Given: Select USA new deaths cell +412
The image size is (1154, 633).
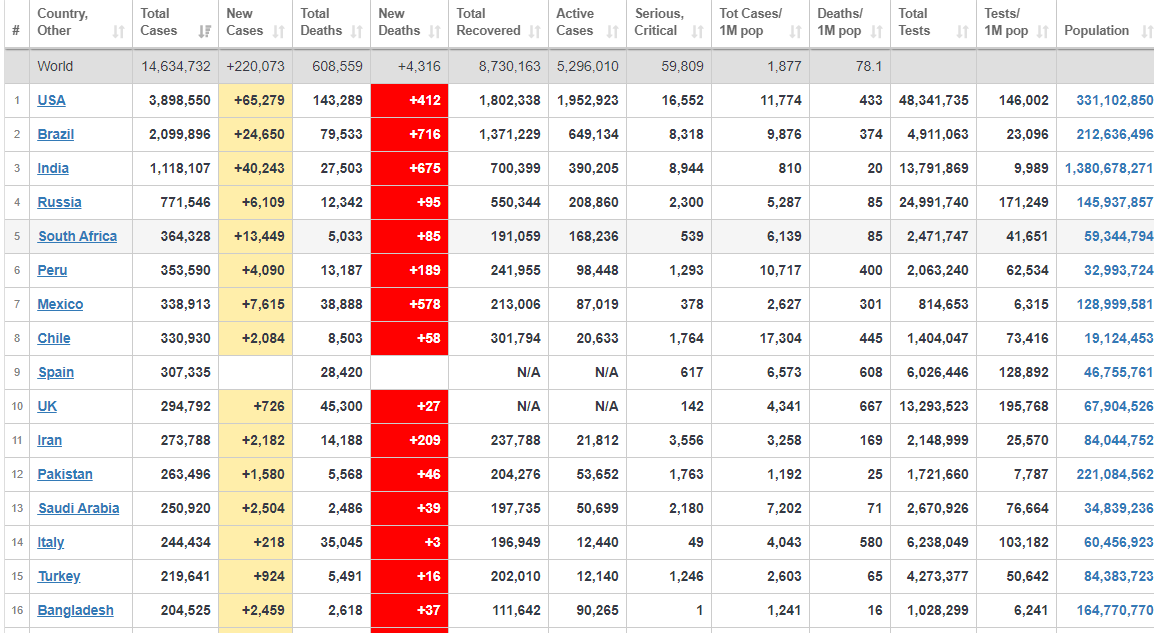Looking at the screenshot, I should pyautogui.click(x=409, y=100).
